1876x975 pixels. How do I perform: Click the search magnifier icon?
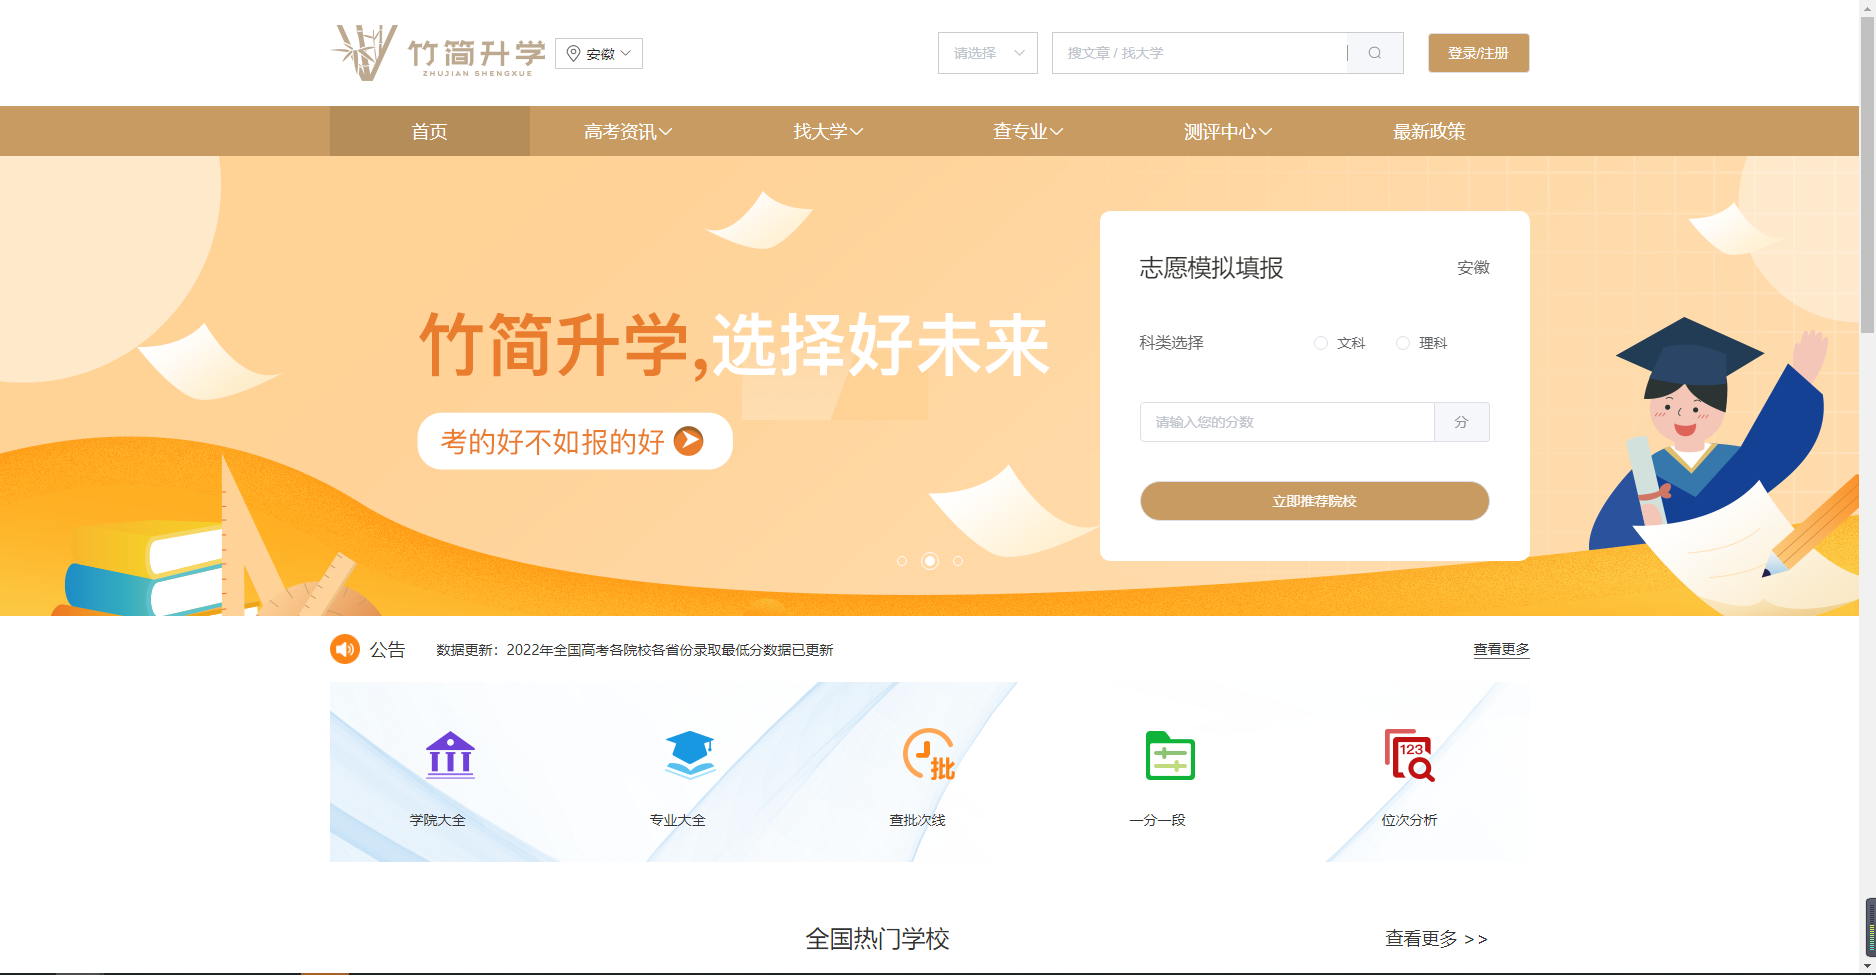click(1375, 53)
